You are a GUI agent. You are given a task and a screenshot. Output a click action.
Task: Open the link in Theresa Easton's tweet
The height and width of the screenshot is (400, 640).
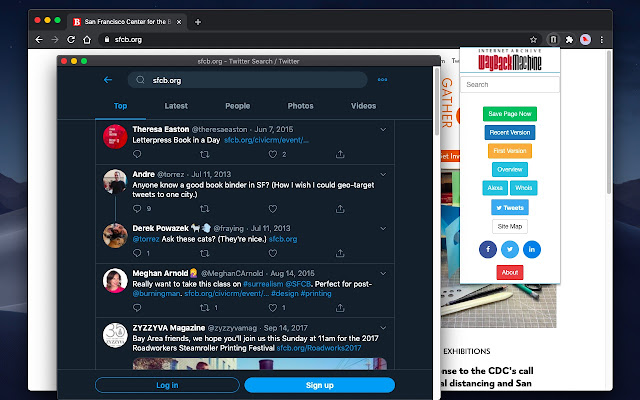(x=266, y=140)
